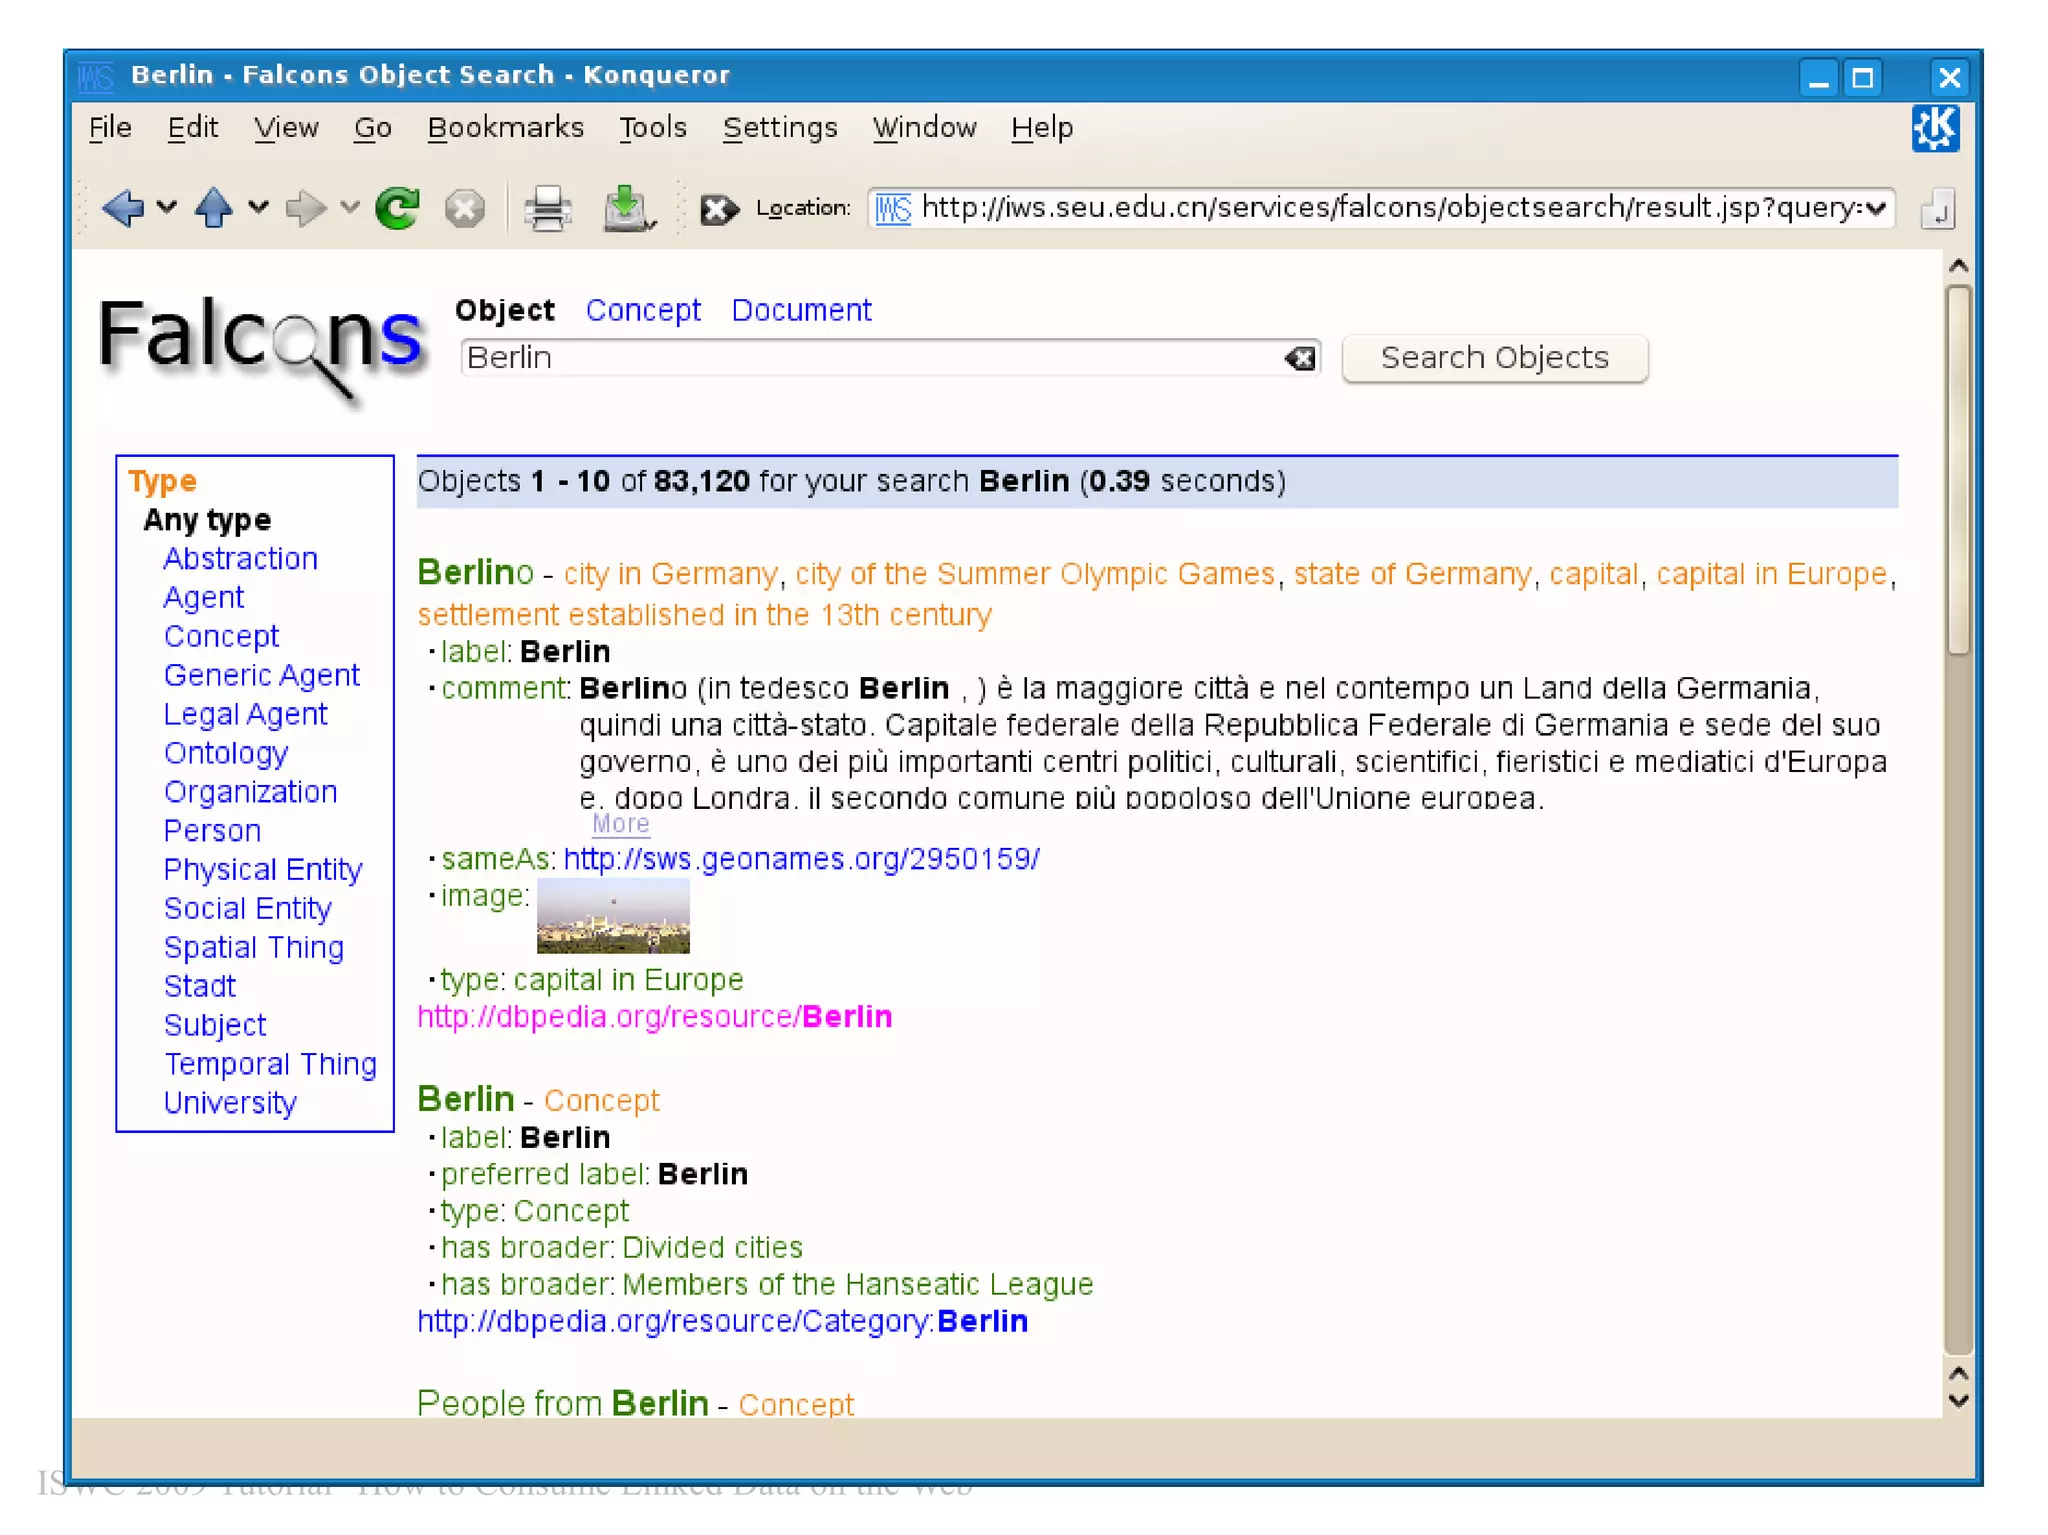Image resolution: width=2048 pixels, height=1535 pixels.
Task: Open the Settings menu
Action: tap(779, 128)
